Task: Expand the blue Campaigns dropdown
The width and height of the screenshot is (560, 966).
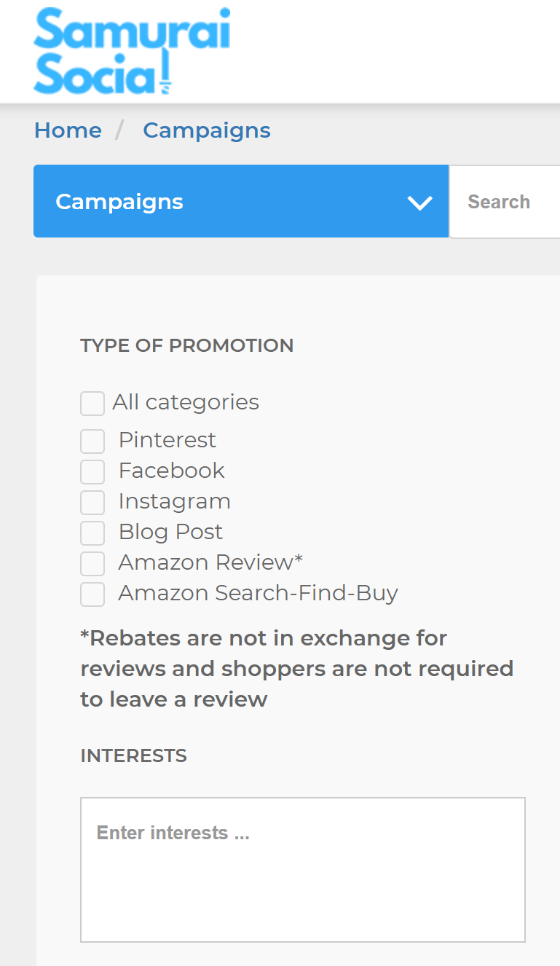Action: coord(241,201)
